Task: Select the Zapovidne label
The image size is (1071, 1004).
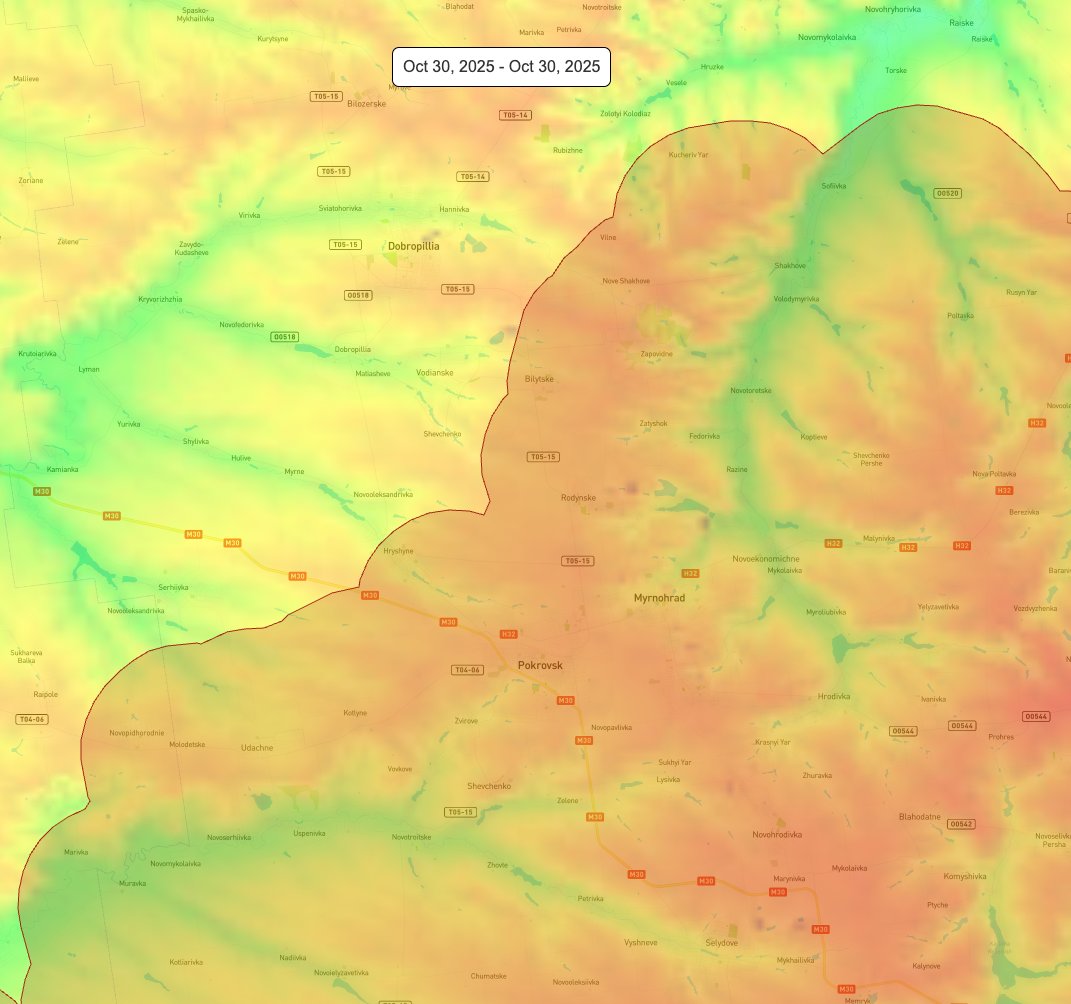Action: [656, 354]
